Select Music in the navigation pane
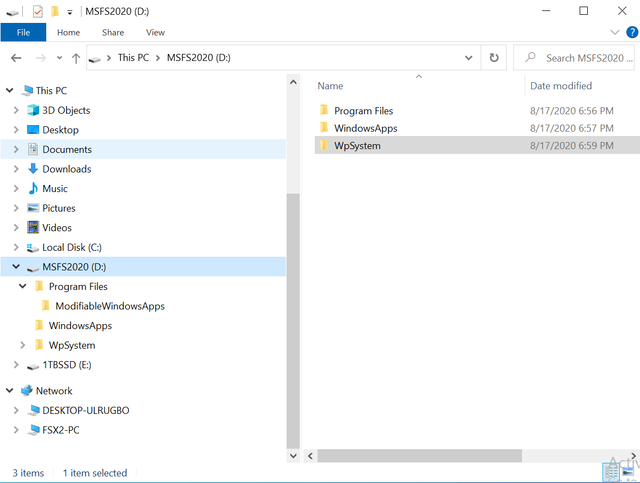 (x=55, y=189)
